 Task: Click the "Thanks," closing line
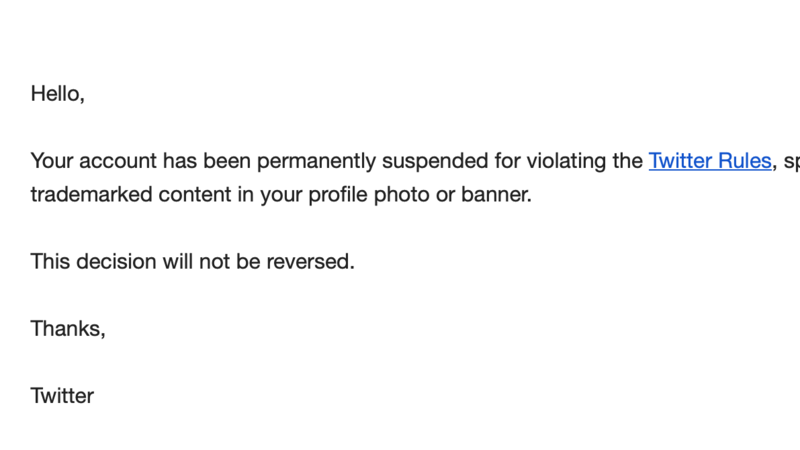pyautogui.click(x=68, y=329)
